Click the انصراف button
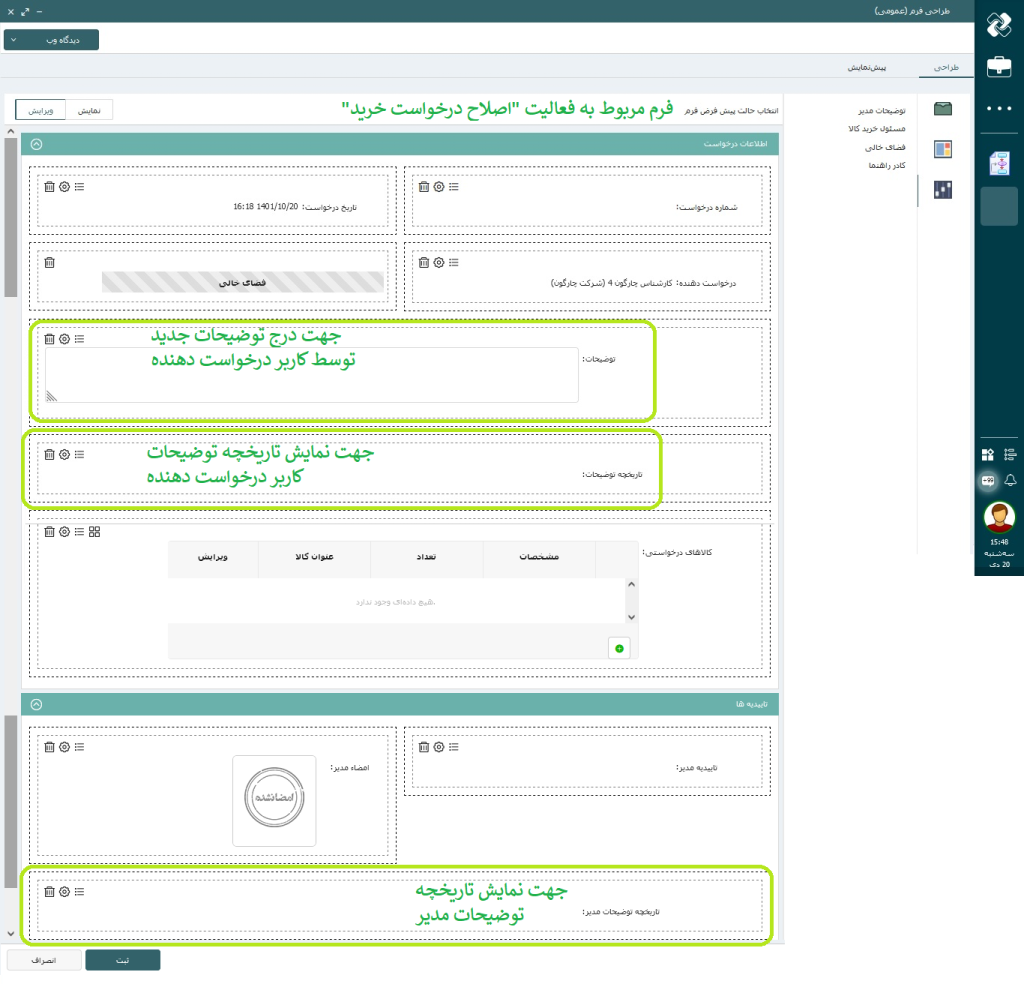Image resolution: width=1024 pixels, height=984 pixels. tap(43, 960)
